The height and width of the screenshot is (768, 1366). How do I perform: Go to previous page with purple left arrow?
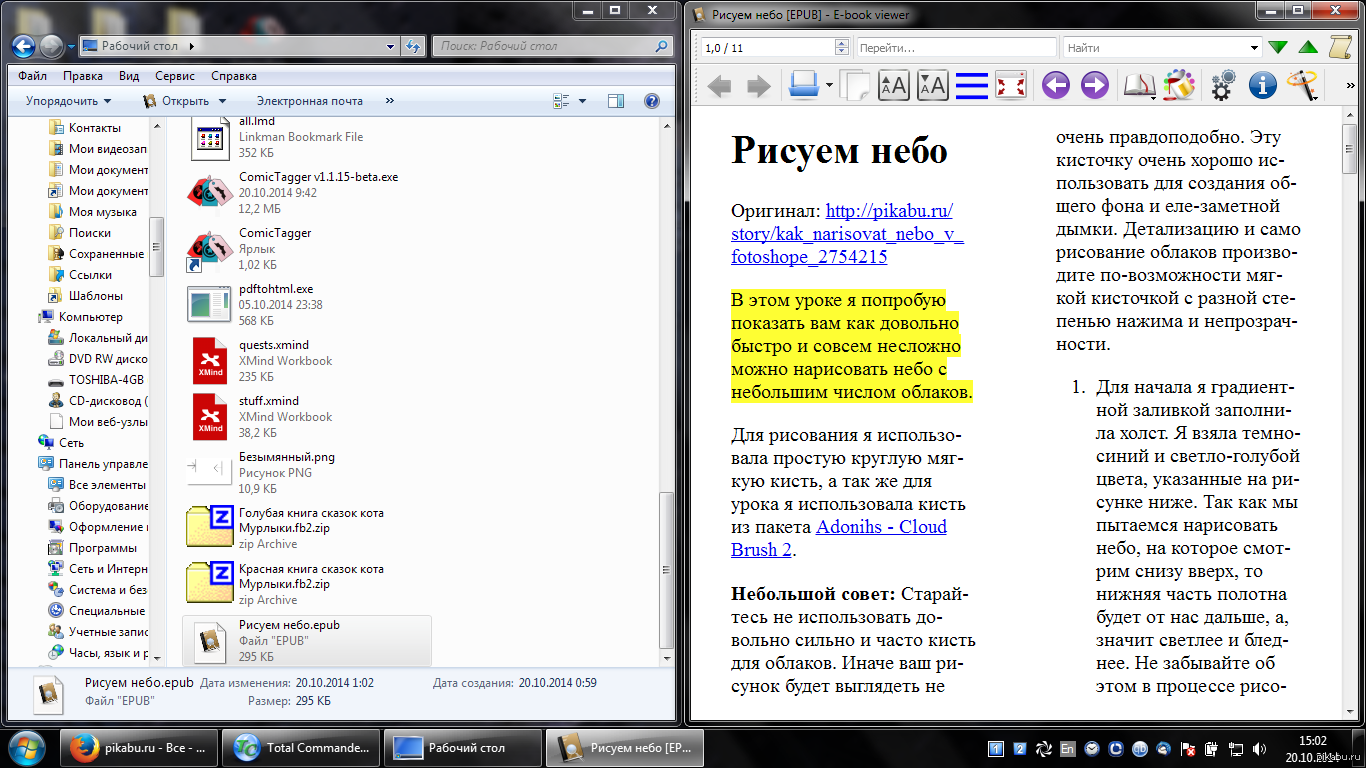1056,86
